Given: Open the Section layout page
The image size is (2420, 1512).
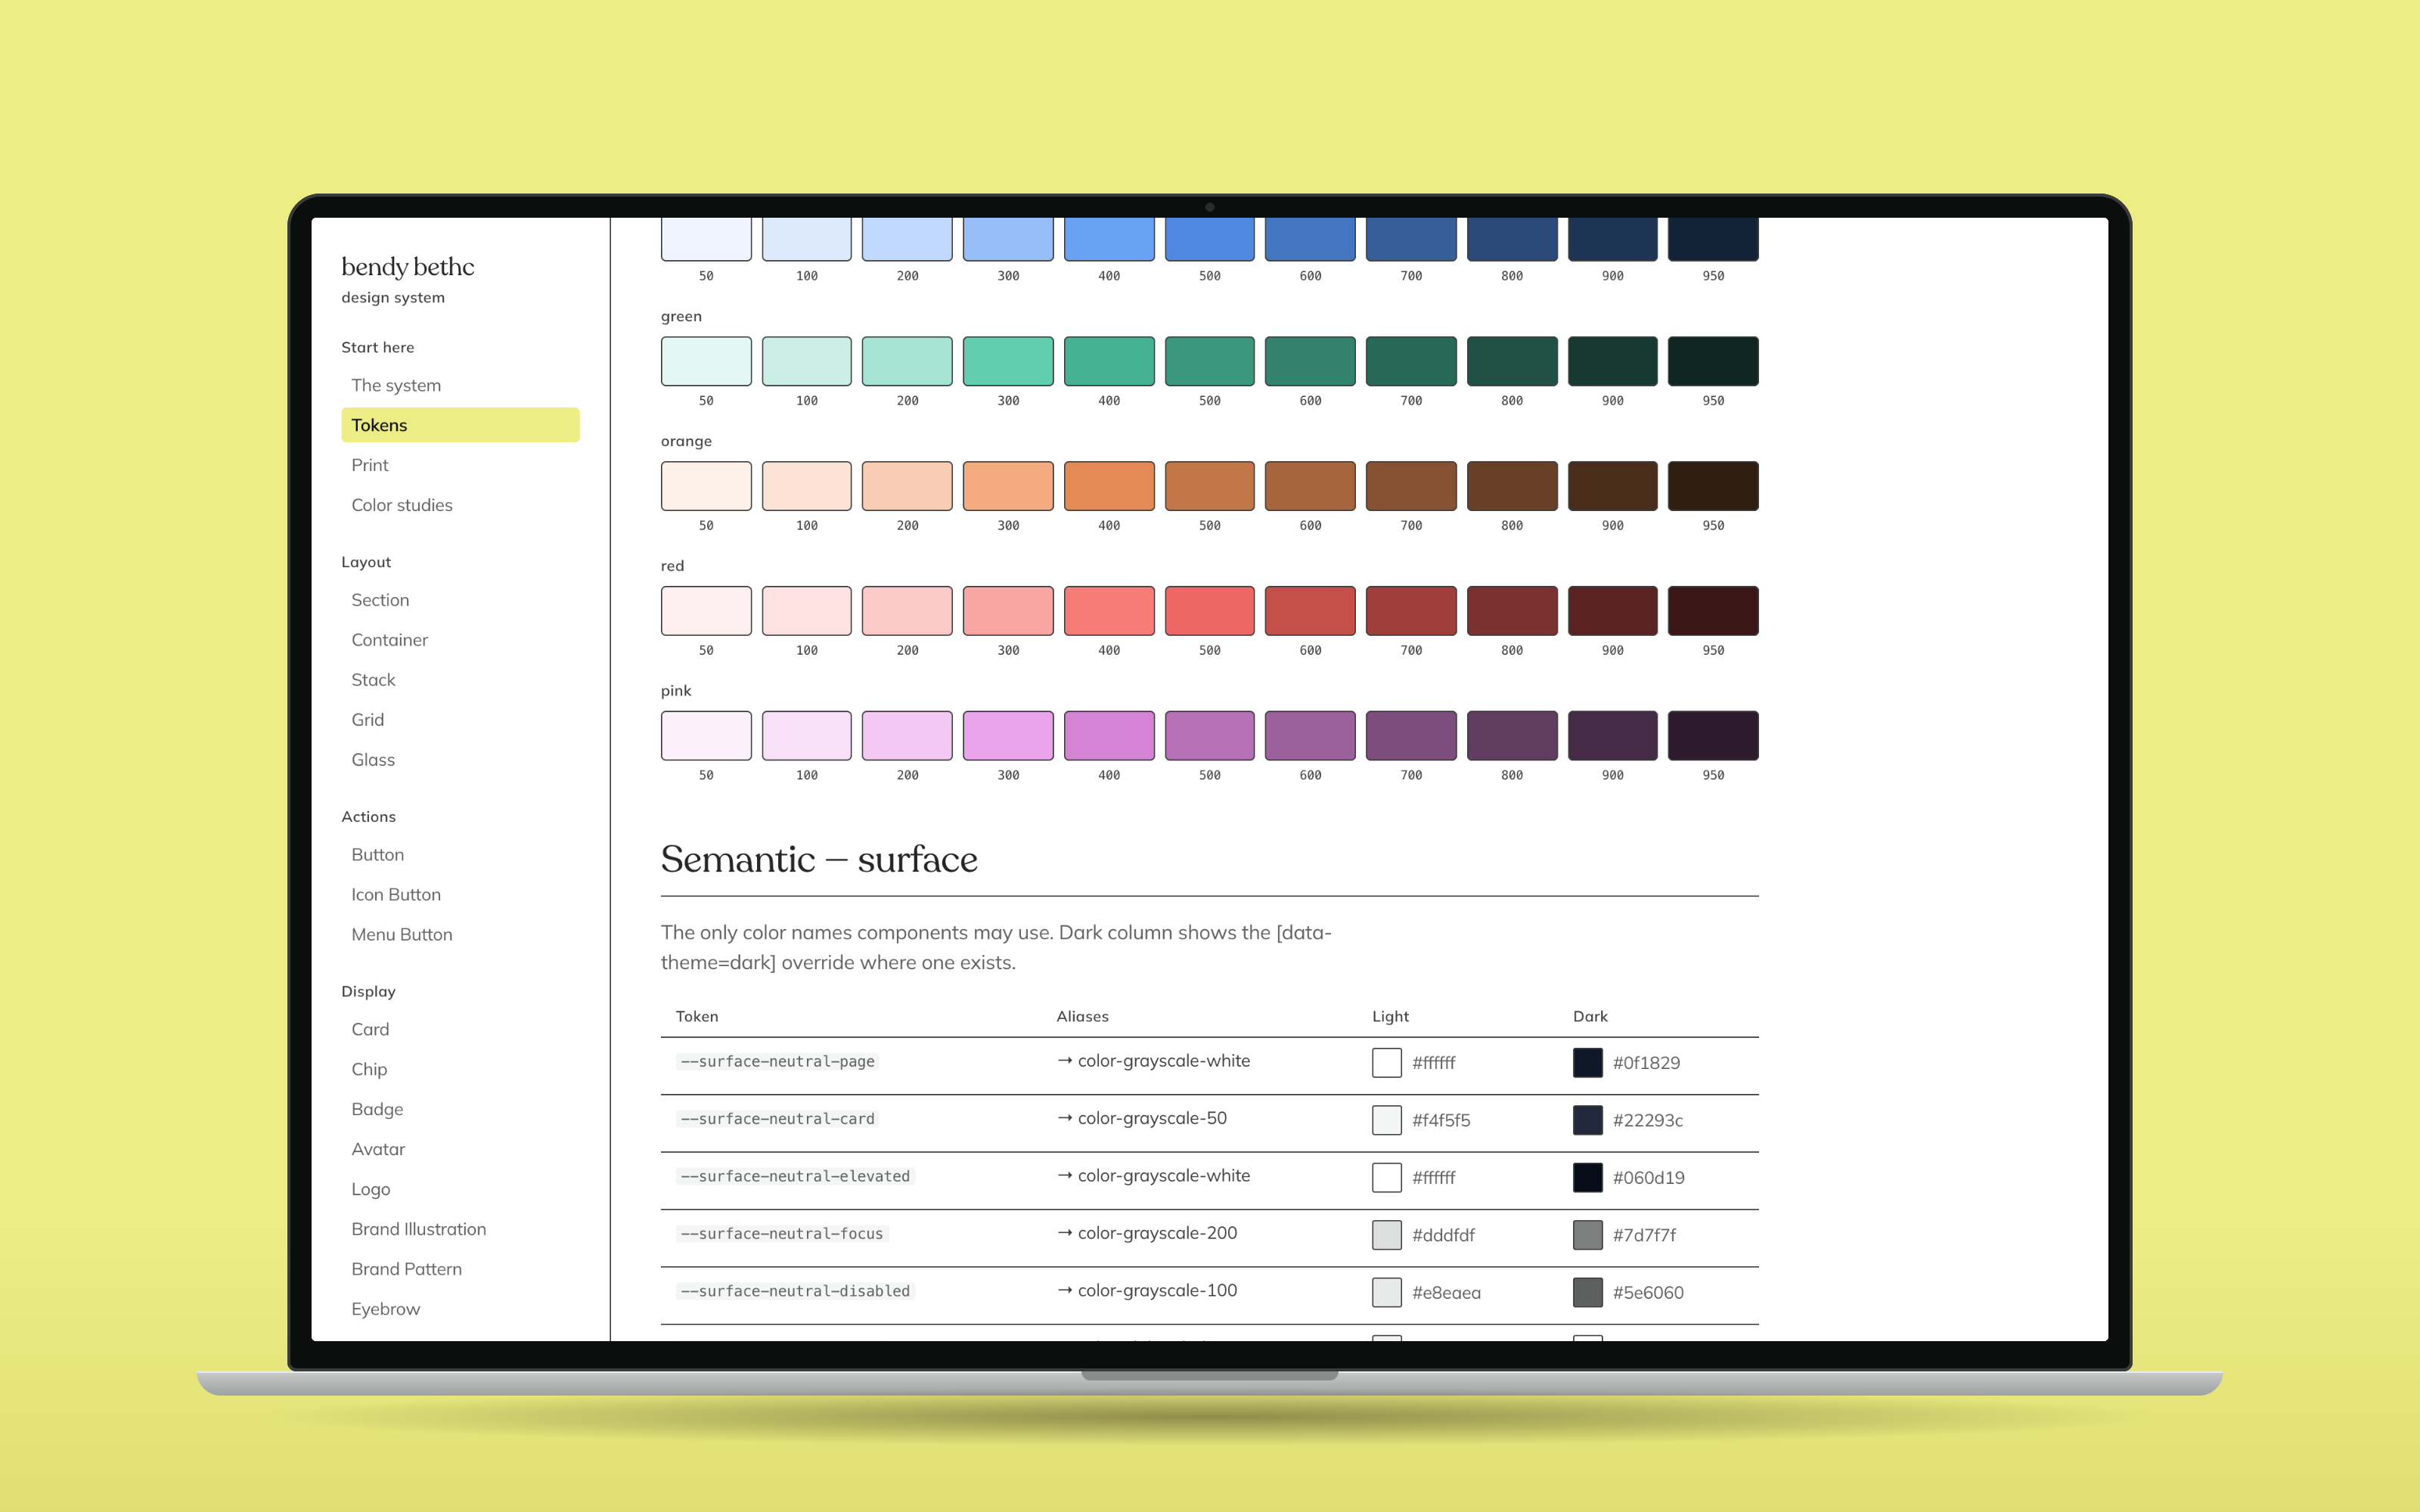Looking at the screenshot, I should pos(380,600).
